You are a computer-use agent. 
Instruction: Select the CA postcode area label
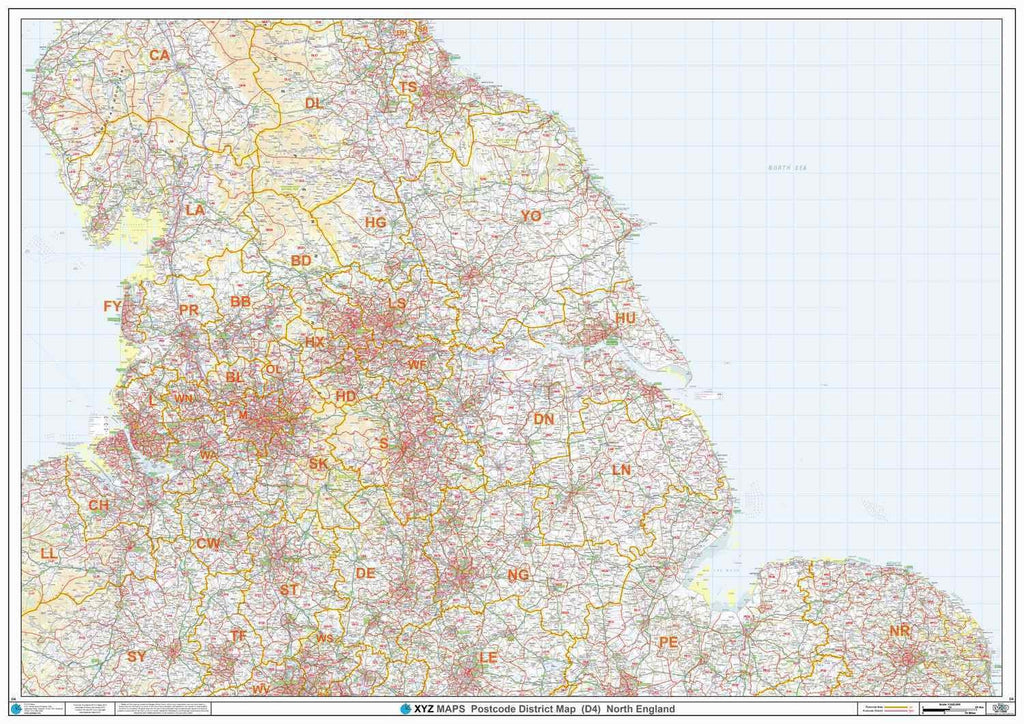(x=159, y=55)
